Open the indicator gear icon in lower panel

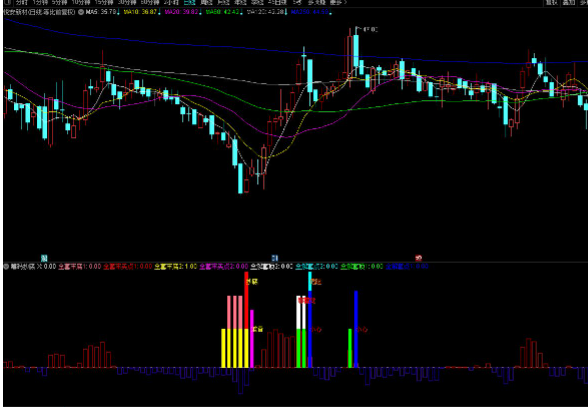tap(6, 267)
